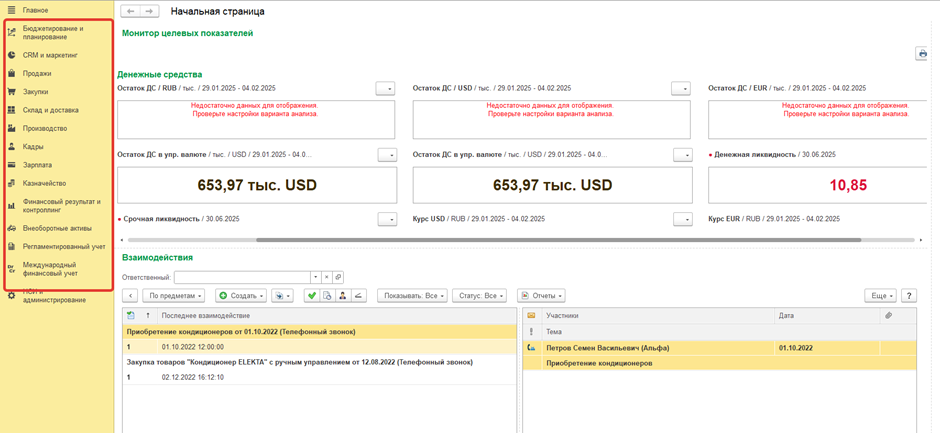Viewport: 940px width, 433px height.
Task: Open the Статус: Все filter dropdown
Action: tap(478, 296)
